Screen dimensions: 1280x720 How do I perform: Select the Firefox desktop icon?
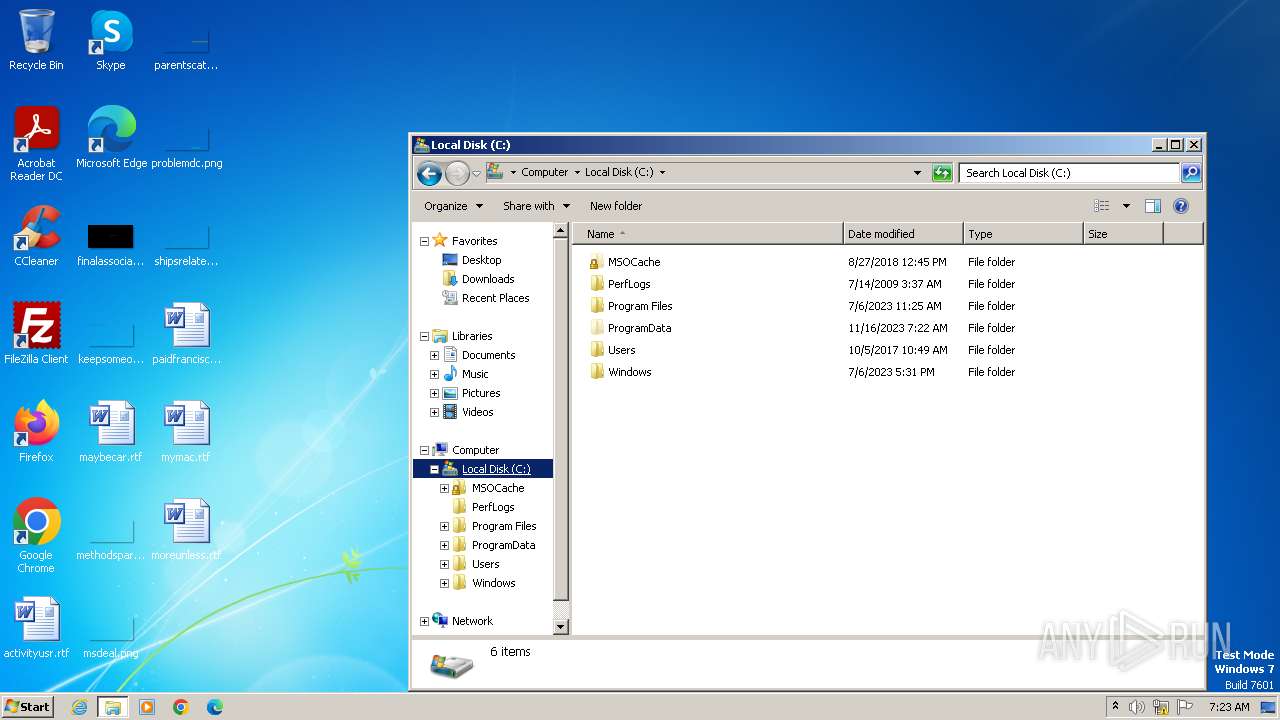pyautogui.click(x=36, y=432)
